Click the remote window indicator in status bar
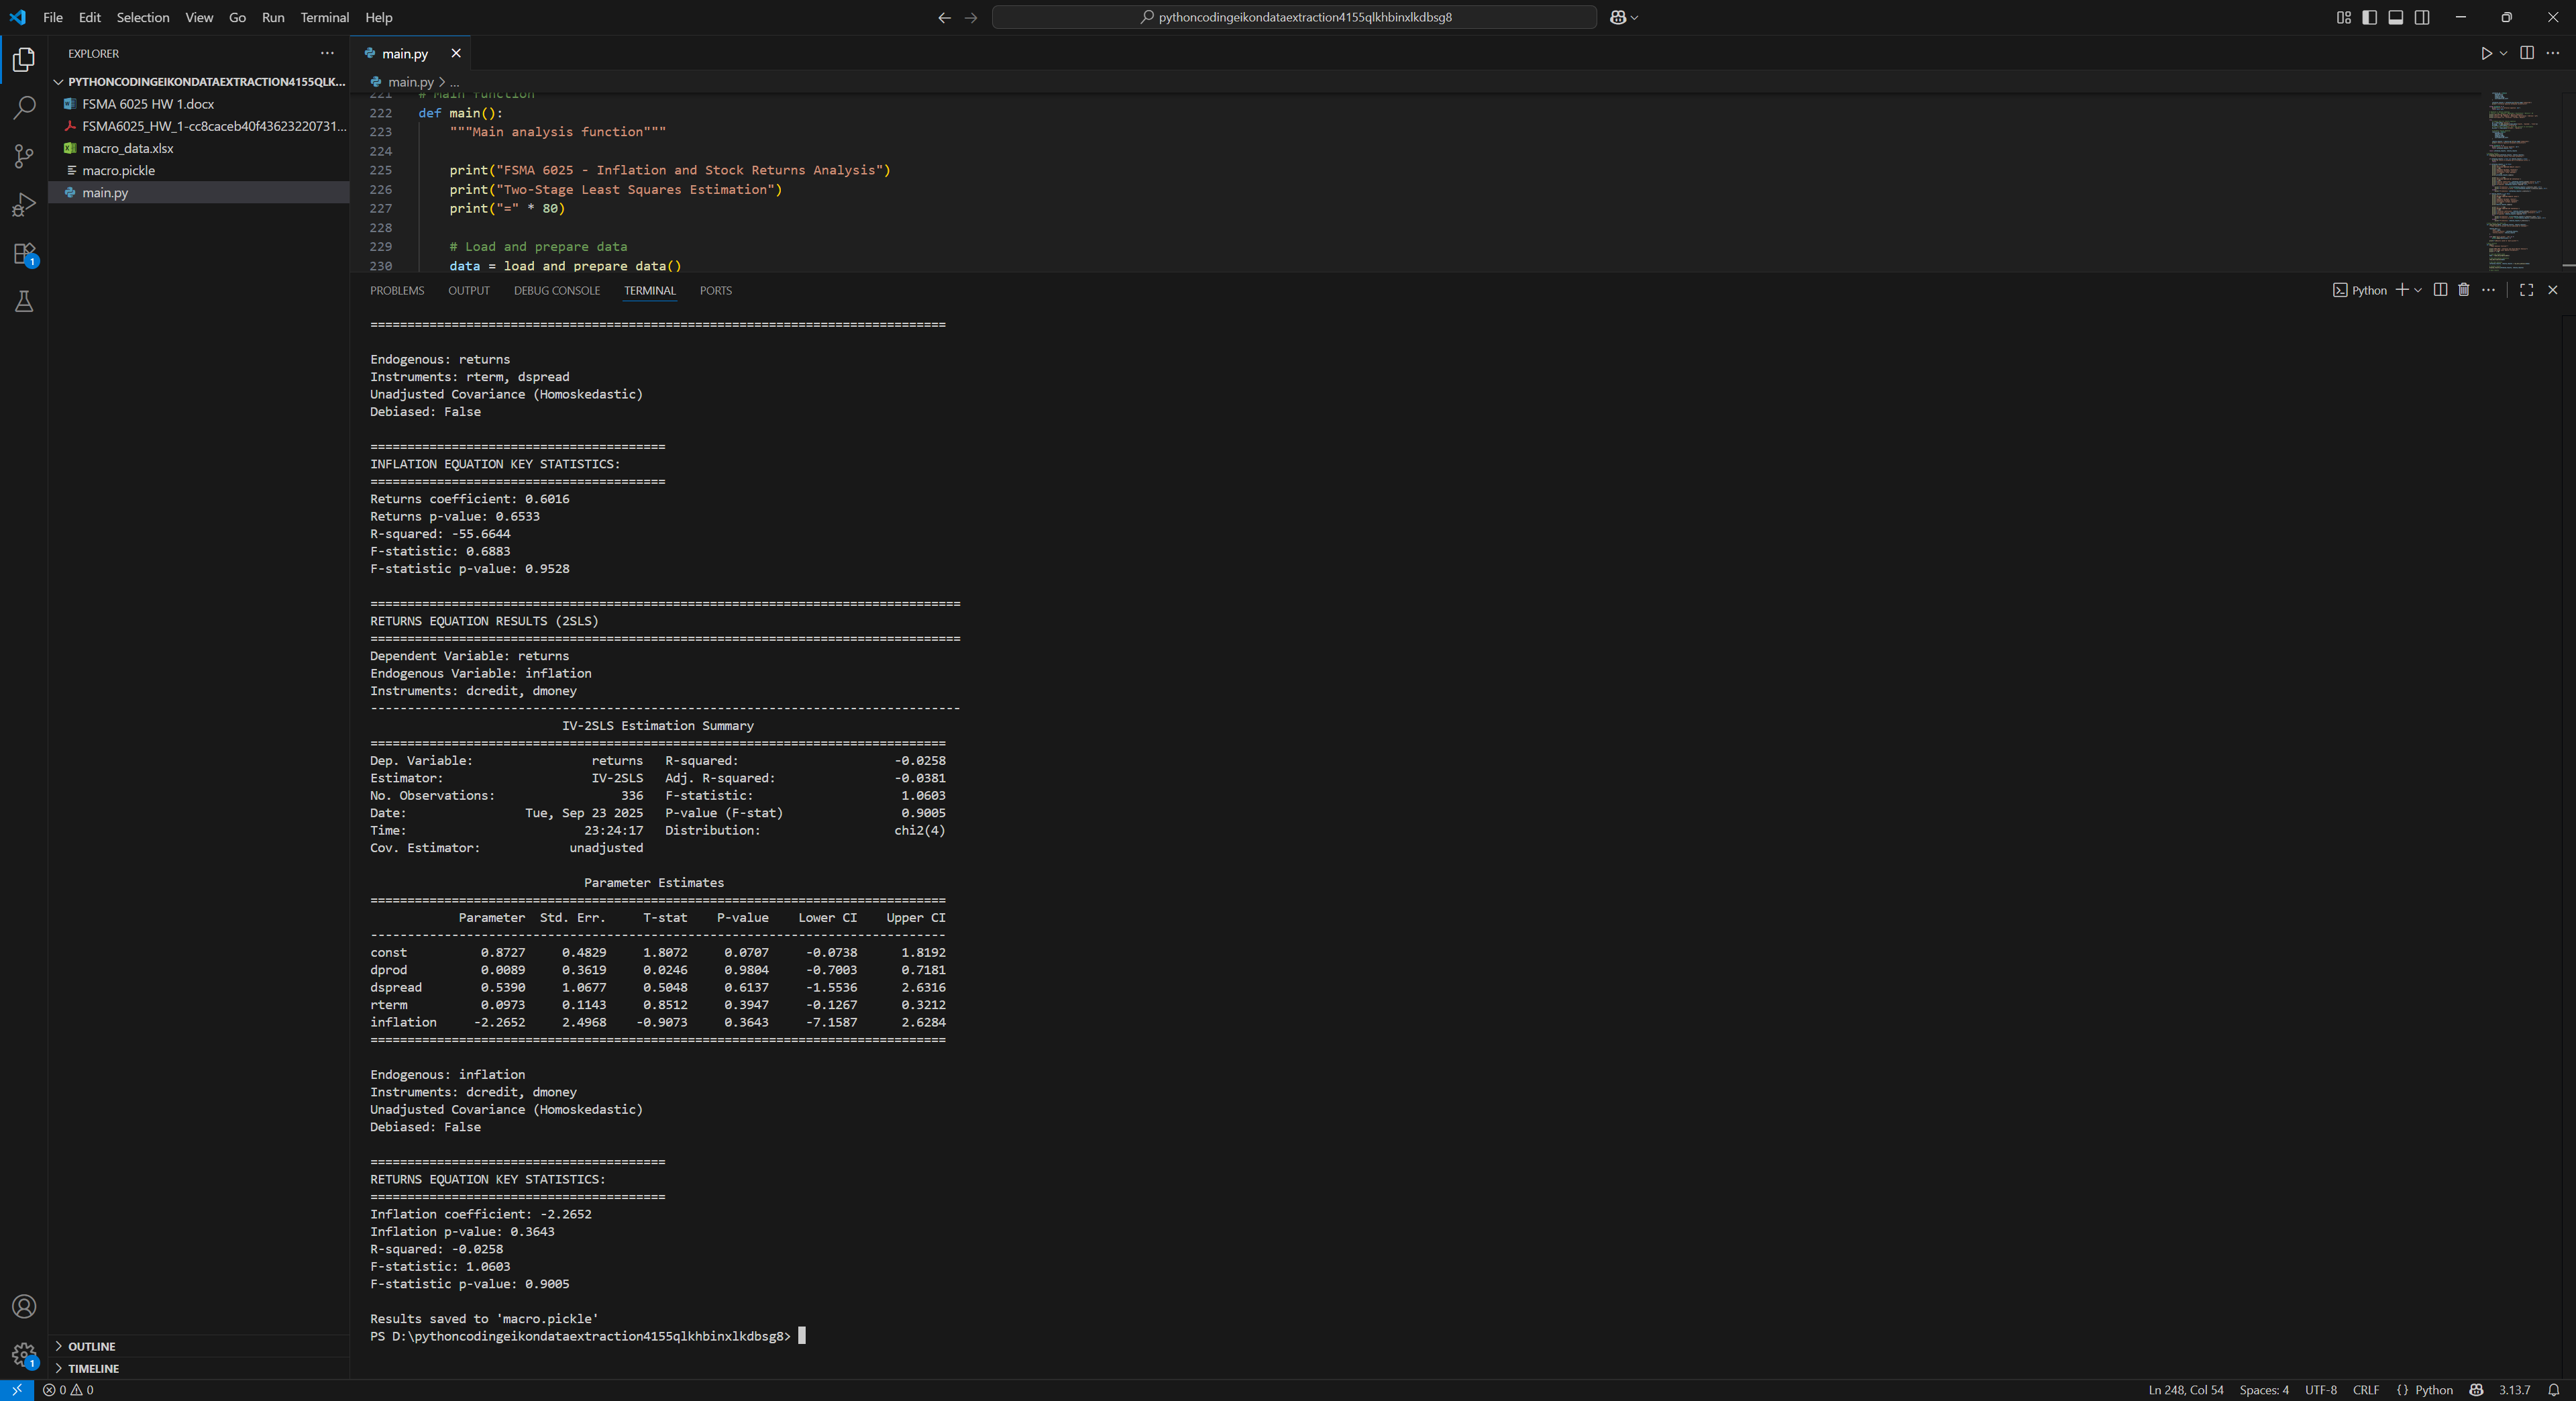Viewport: 2576px width, 1401px height. click(17, 1390)
